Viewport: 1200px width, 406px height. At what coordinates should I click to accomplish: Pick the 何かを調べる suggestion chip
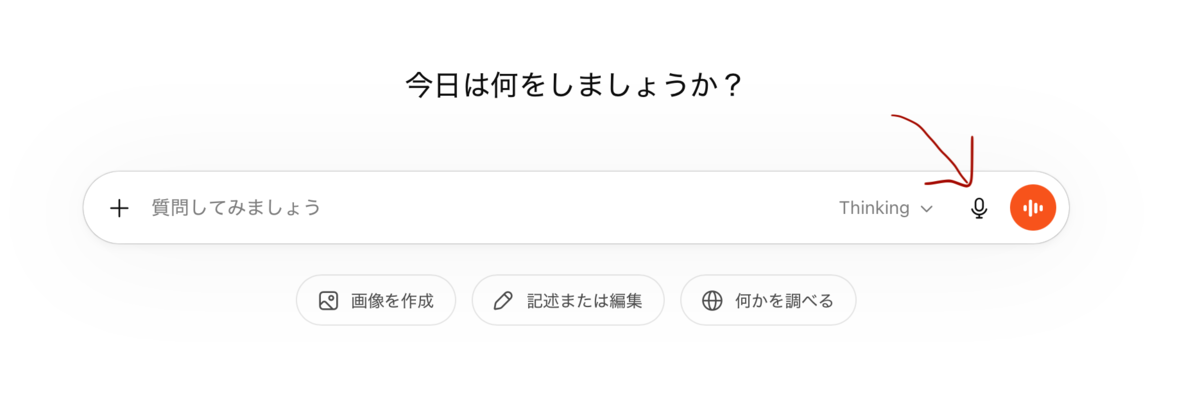[x=768, y=300]
